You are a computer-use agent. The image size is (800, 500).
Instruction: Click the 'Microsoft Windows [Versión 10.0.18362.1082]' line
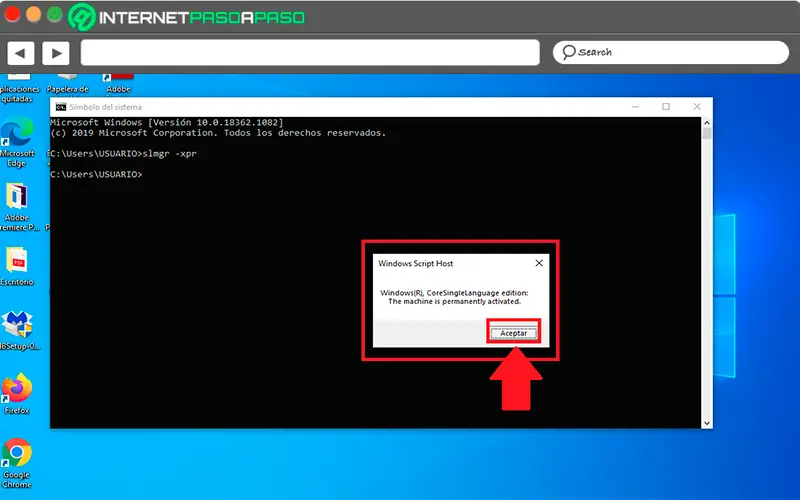[166, 122]
